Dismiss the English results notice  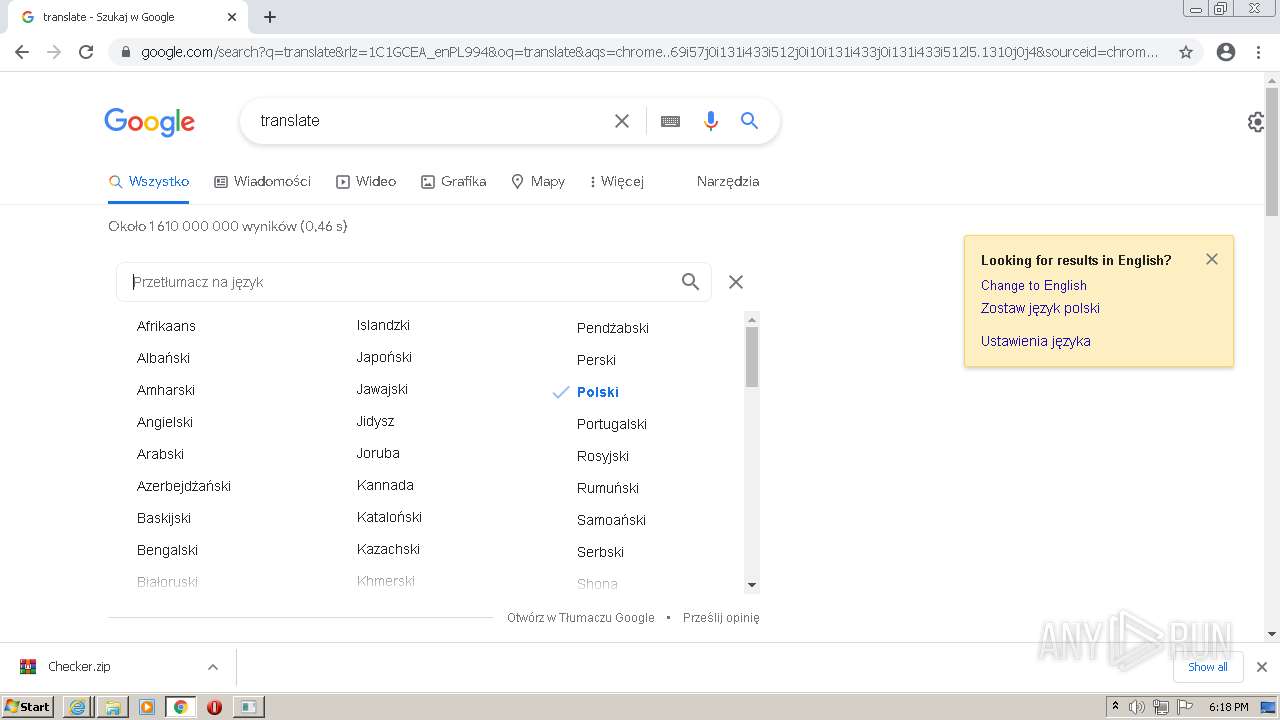coord(1212,259)
